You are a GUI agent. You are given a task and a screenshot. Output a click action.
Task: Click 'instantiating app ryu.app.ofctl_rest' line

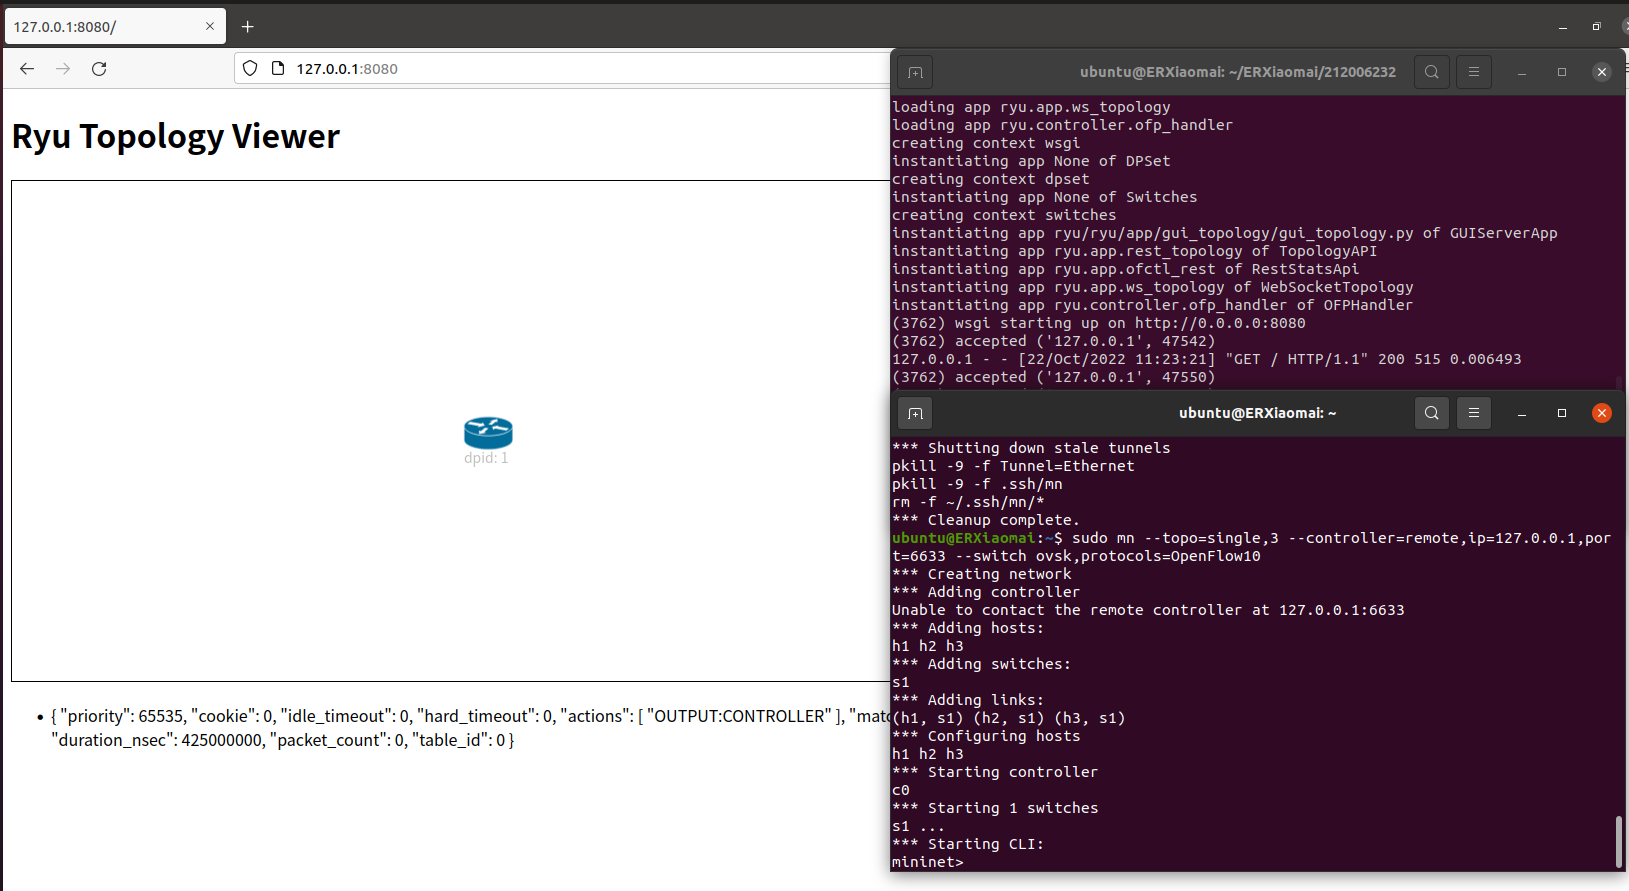[1126, 269]
